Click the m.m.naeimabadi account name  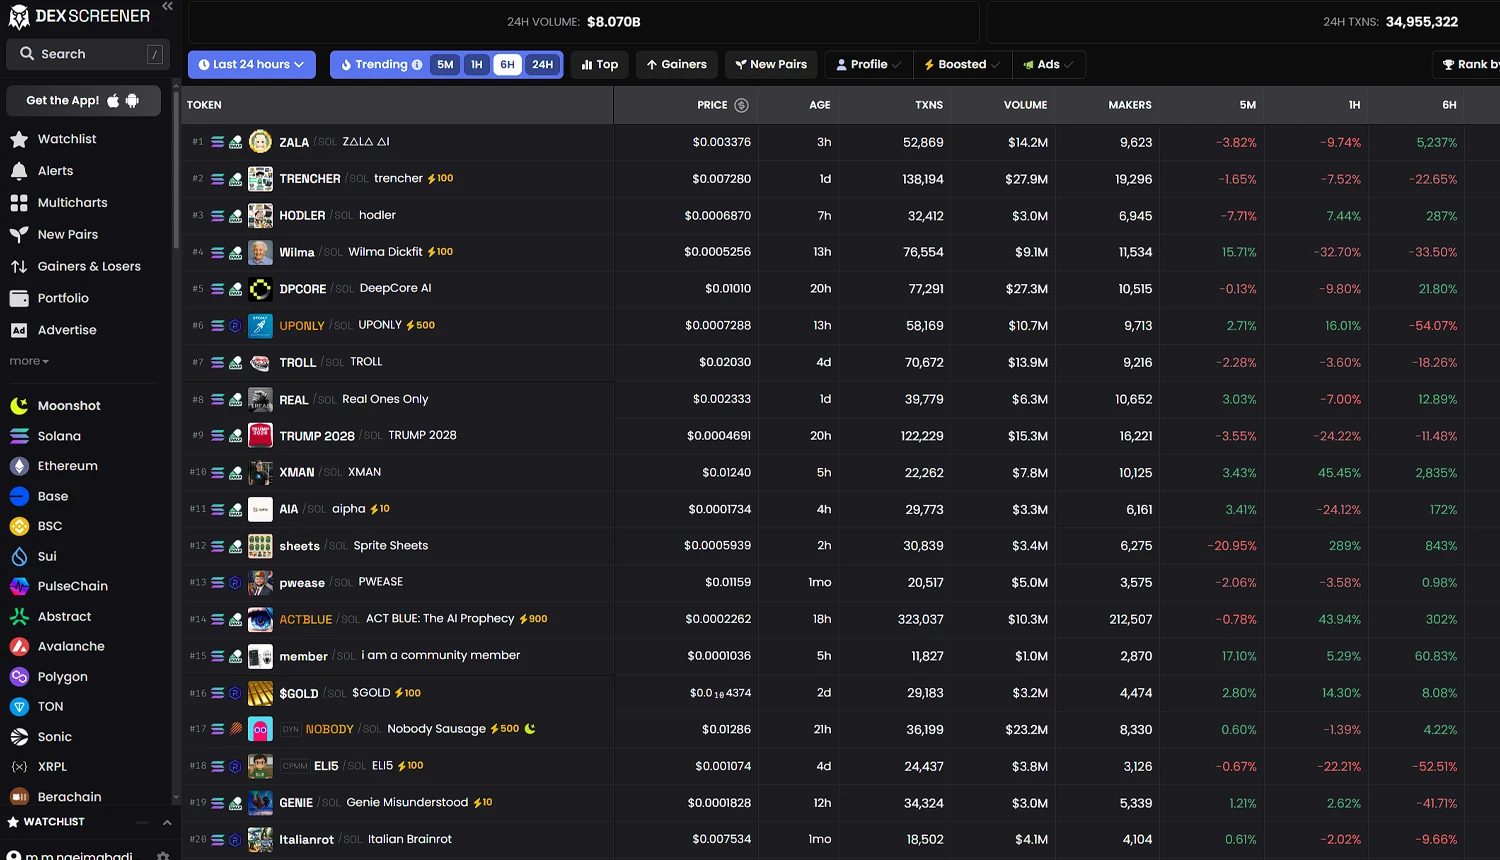coord(79,856)
